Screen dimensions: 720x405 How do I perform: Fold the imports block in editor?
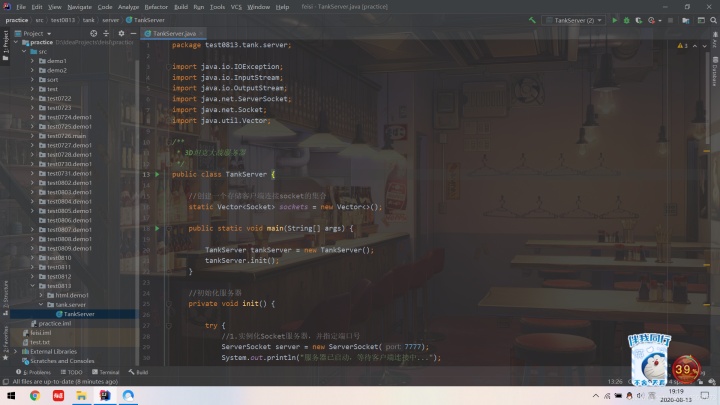click(x=169, y=67)
